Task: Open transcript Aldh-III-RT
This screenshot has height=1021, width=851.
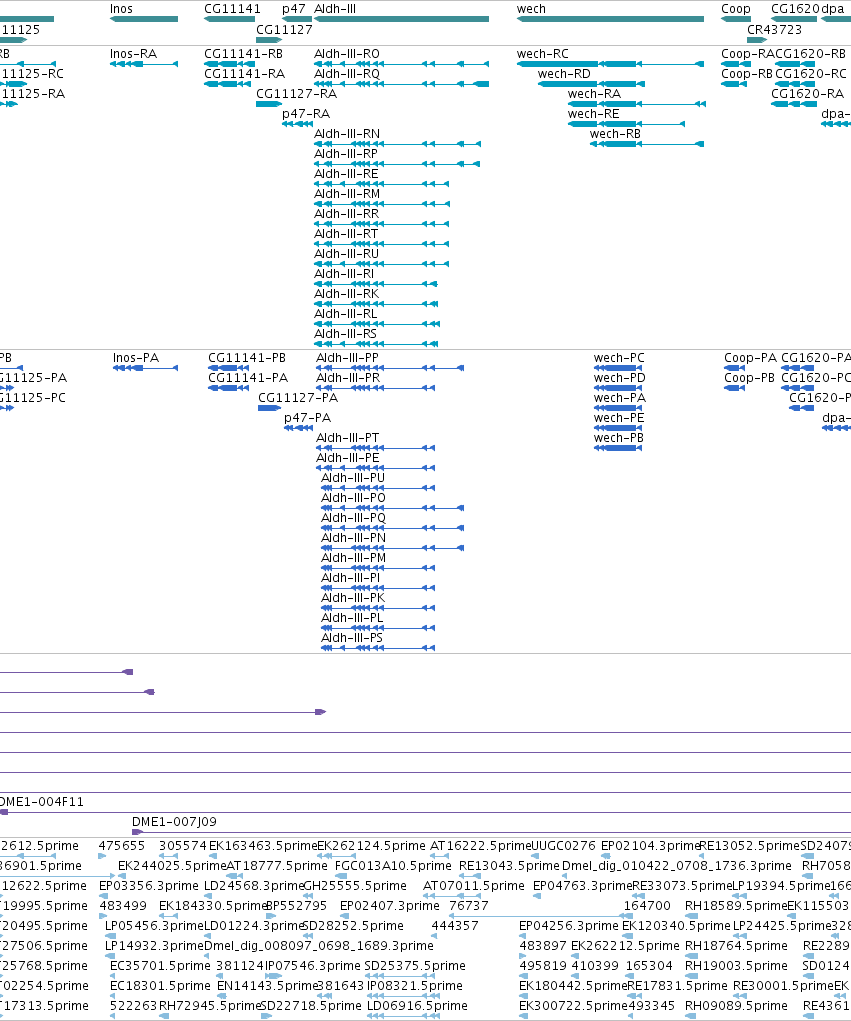Action: pyautogui.click(x=346, y=234)
